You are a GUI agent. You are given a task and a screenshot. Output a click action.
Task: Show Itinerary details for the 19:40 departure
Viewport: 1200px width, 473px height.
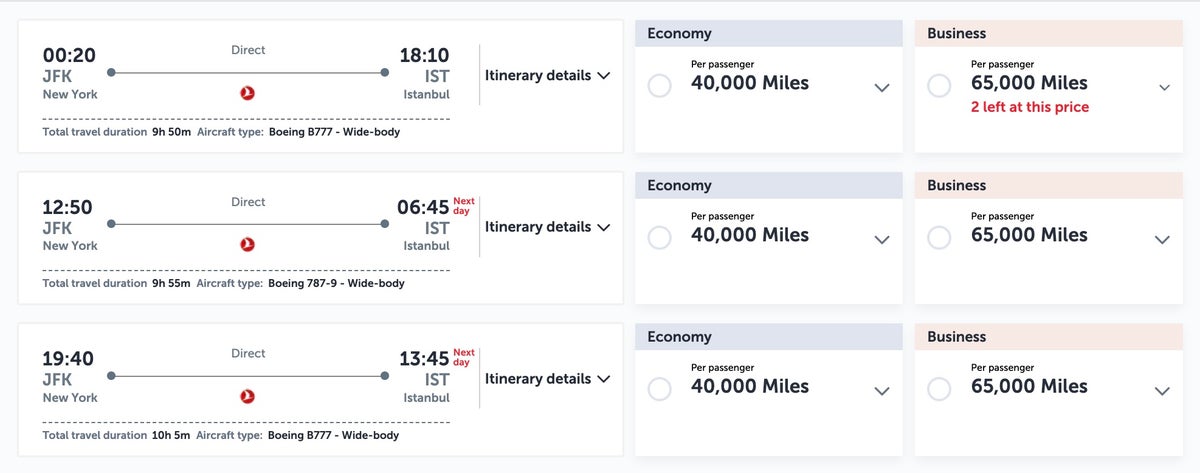point(547,379)
